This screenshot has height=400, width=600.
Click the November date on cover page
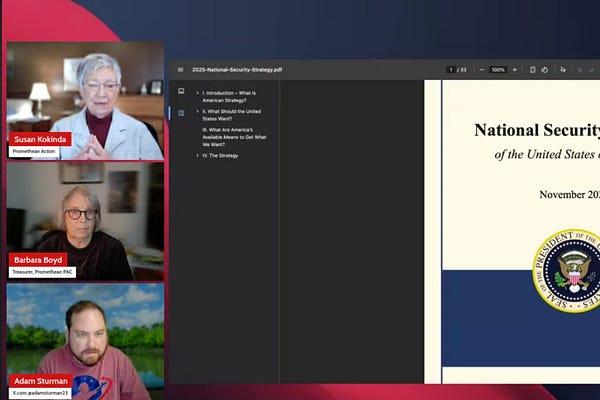coord(569,194)
